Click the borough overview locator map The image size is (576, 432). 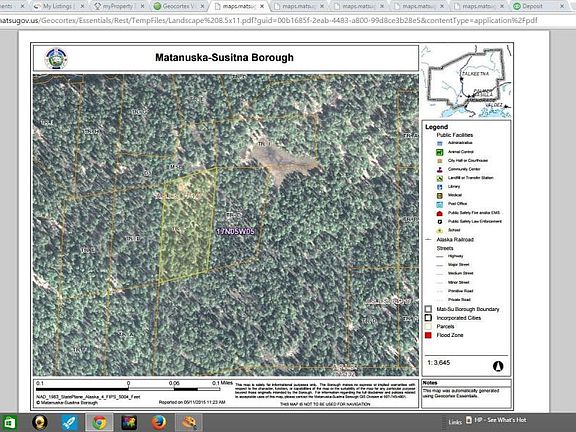pos(467,81)
